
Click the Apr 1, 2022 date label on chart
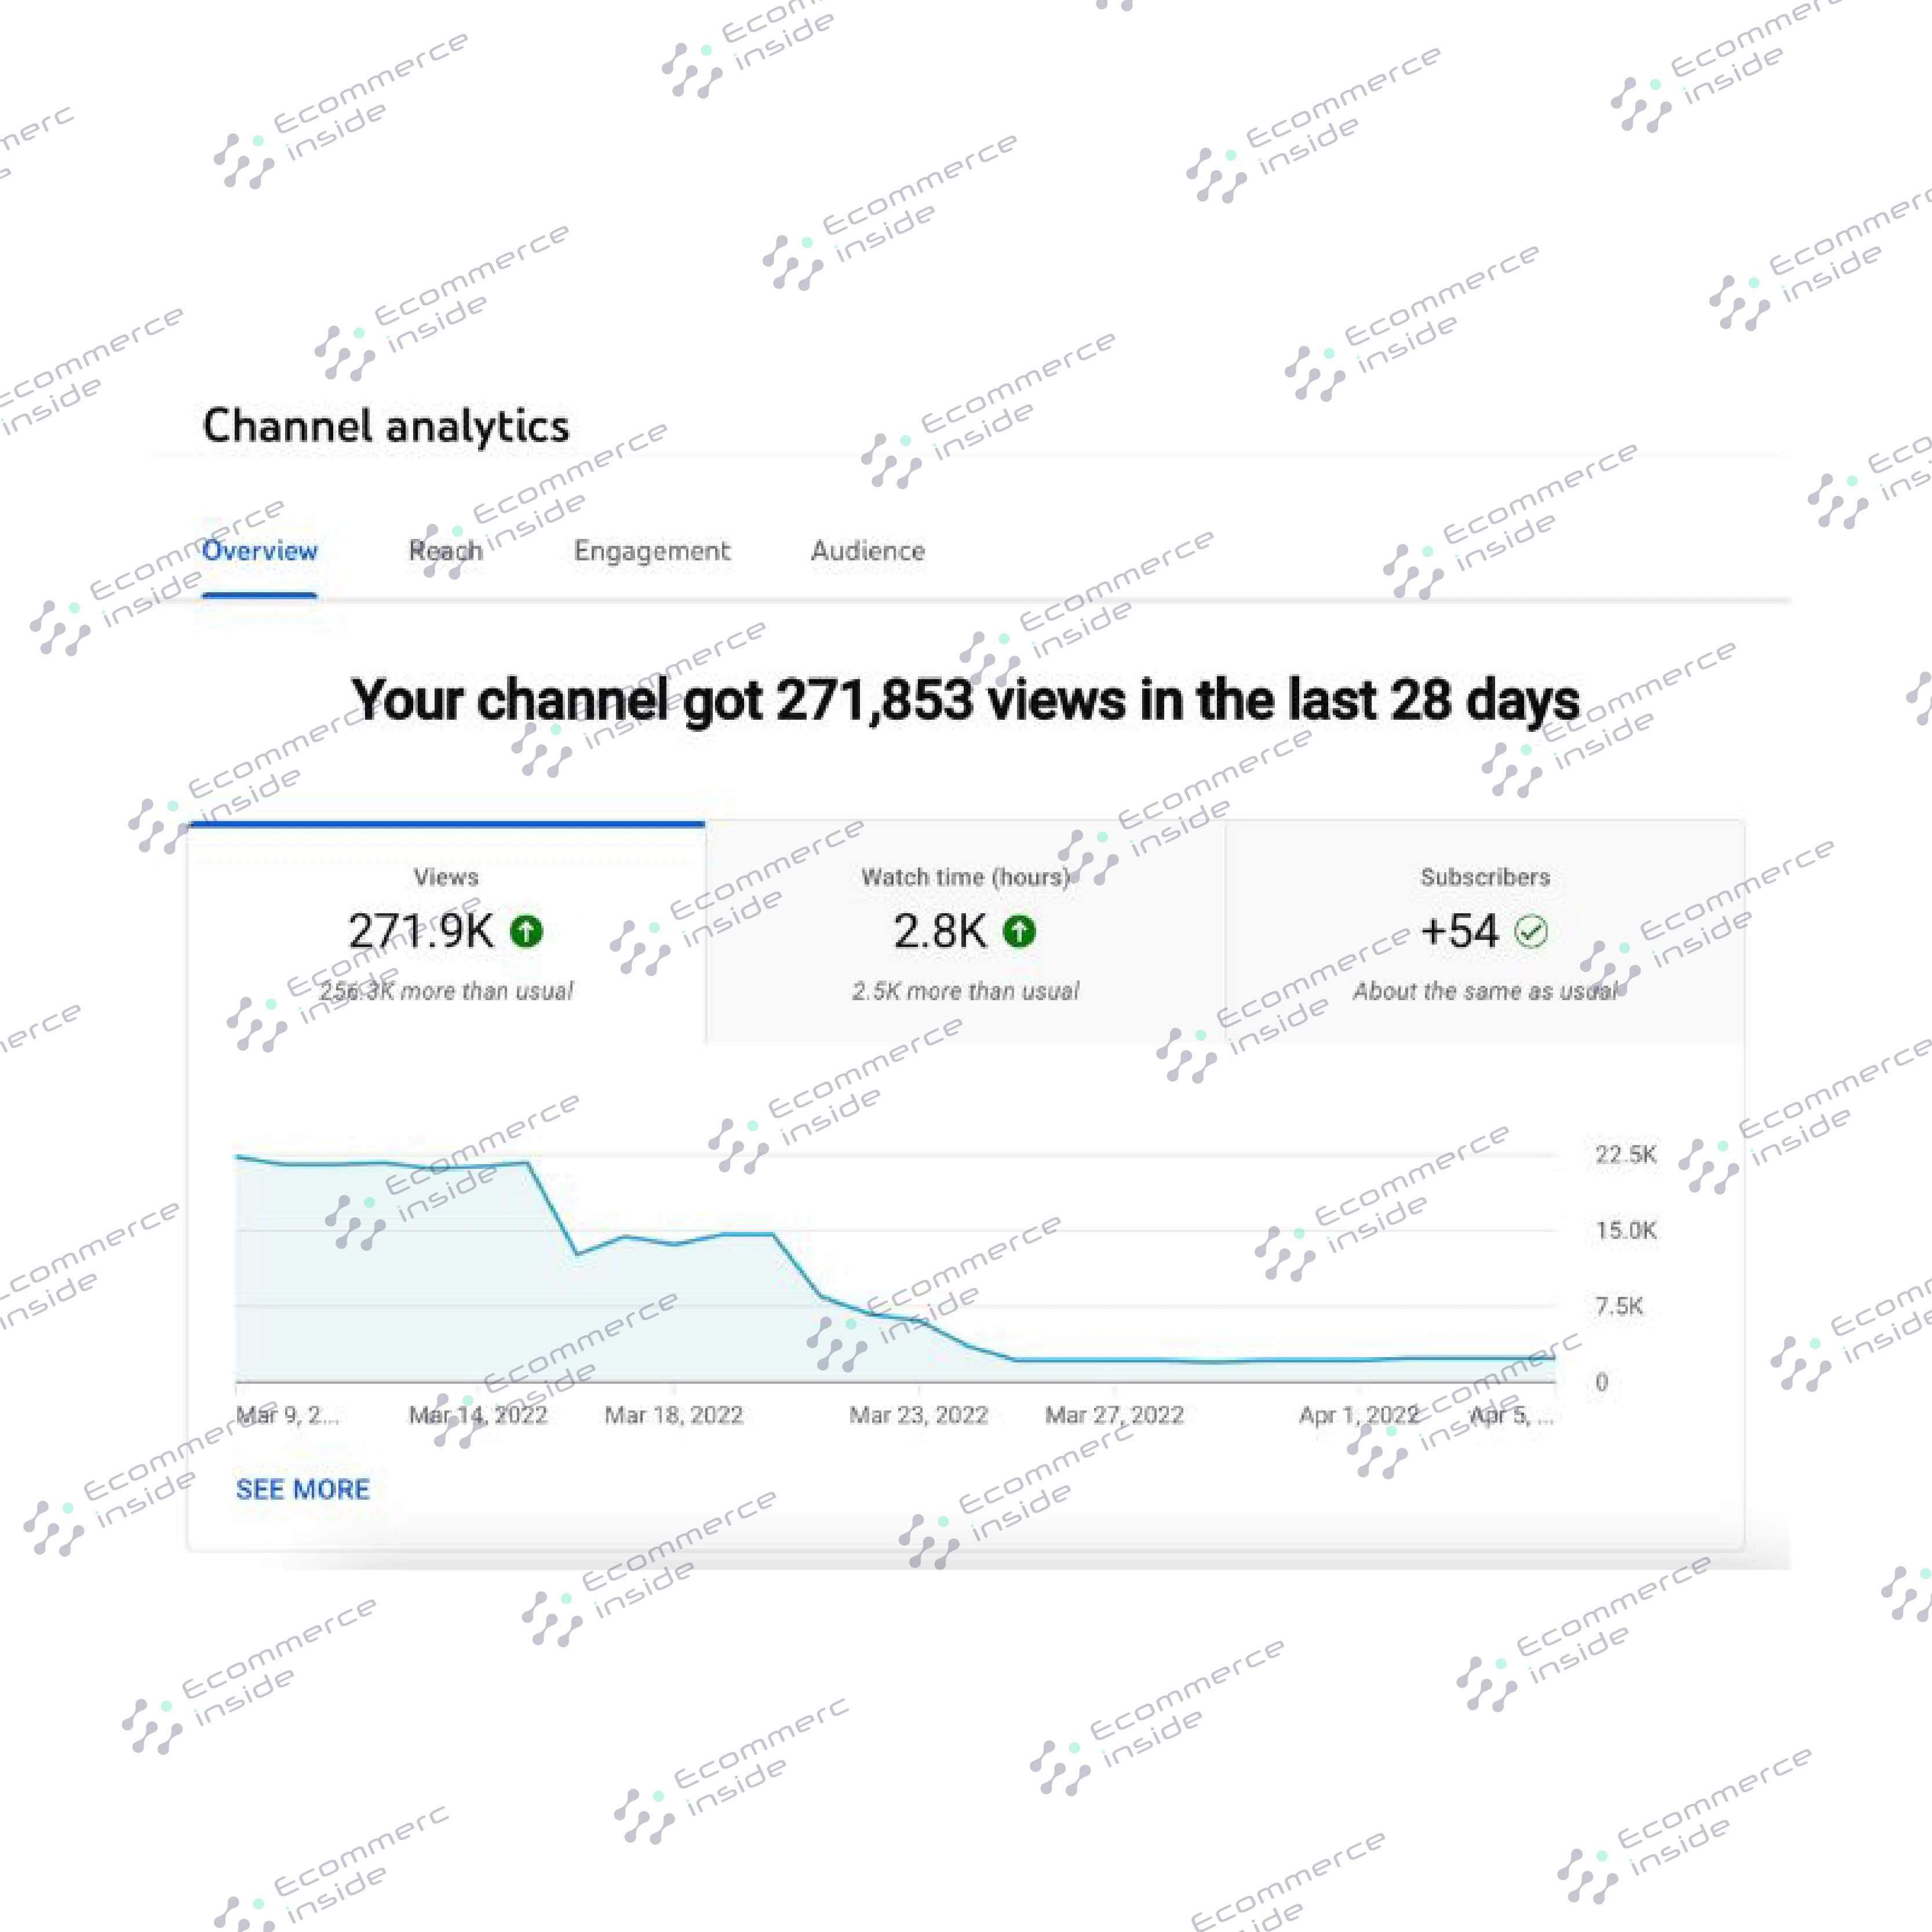[x=1359, y=1415]
